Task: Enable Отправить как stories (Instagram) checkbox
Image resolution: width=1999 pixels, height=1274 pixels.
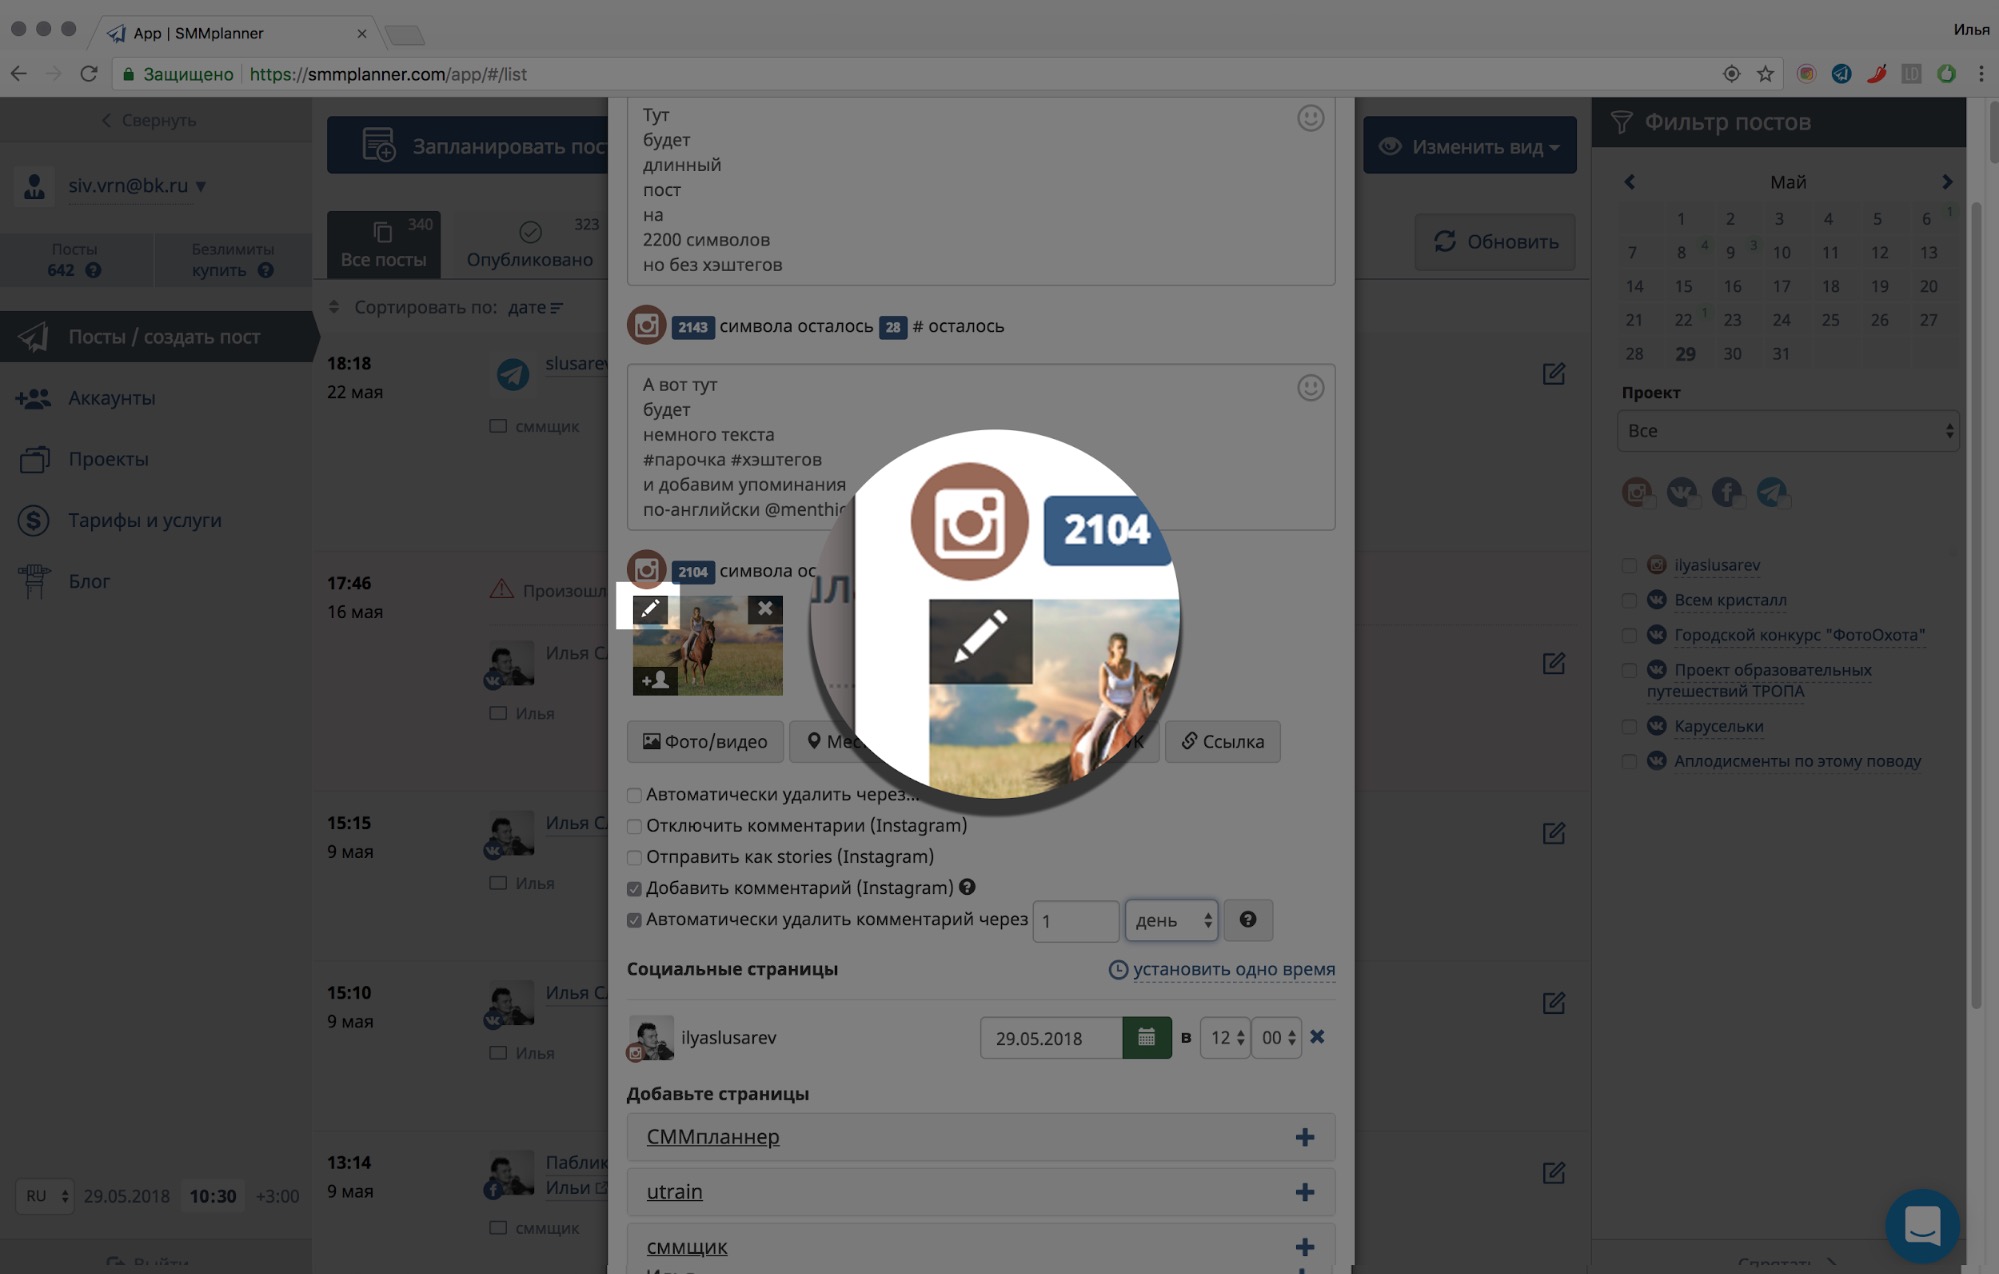Action: click(634, 857)
